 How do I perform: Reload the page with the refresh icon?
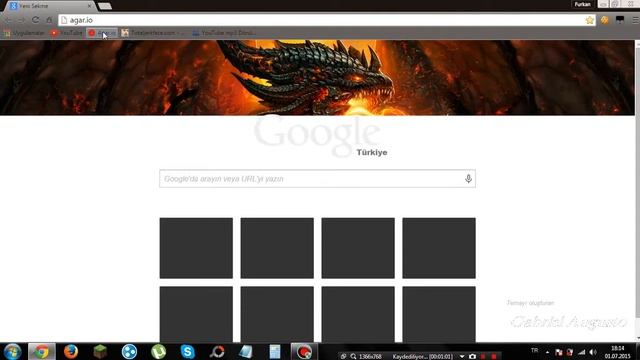point(36,20)
